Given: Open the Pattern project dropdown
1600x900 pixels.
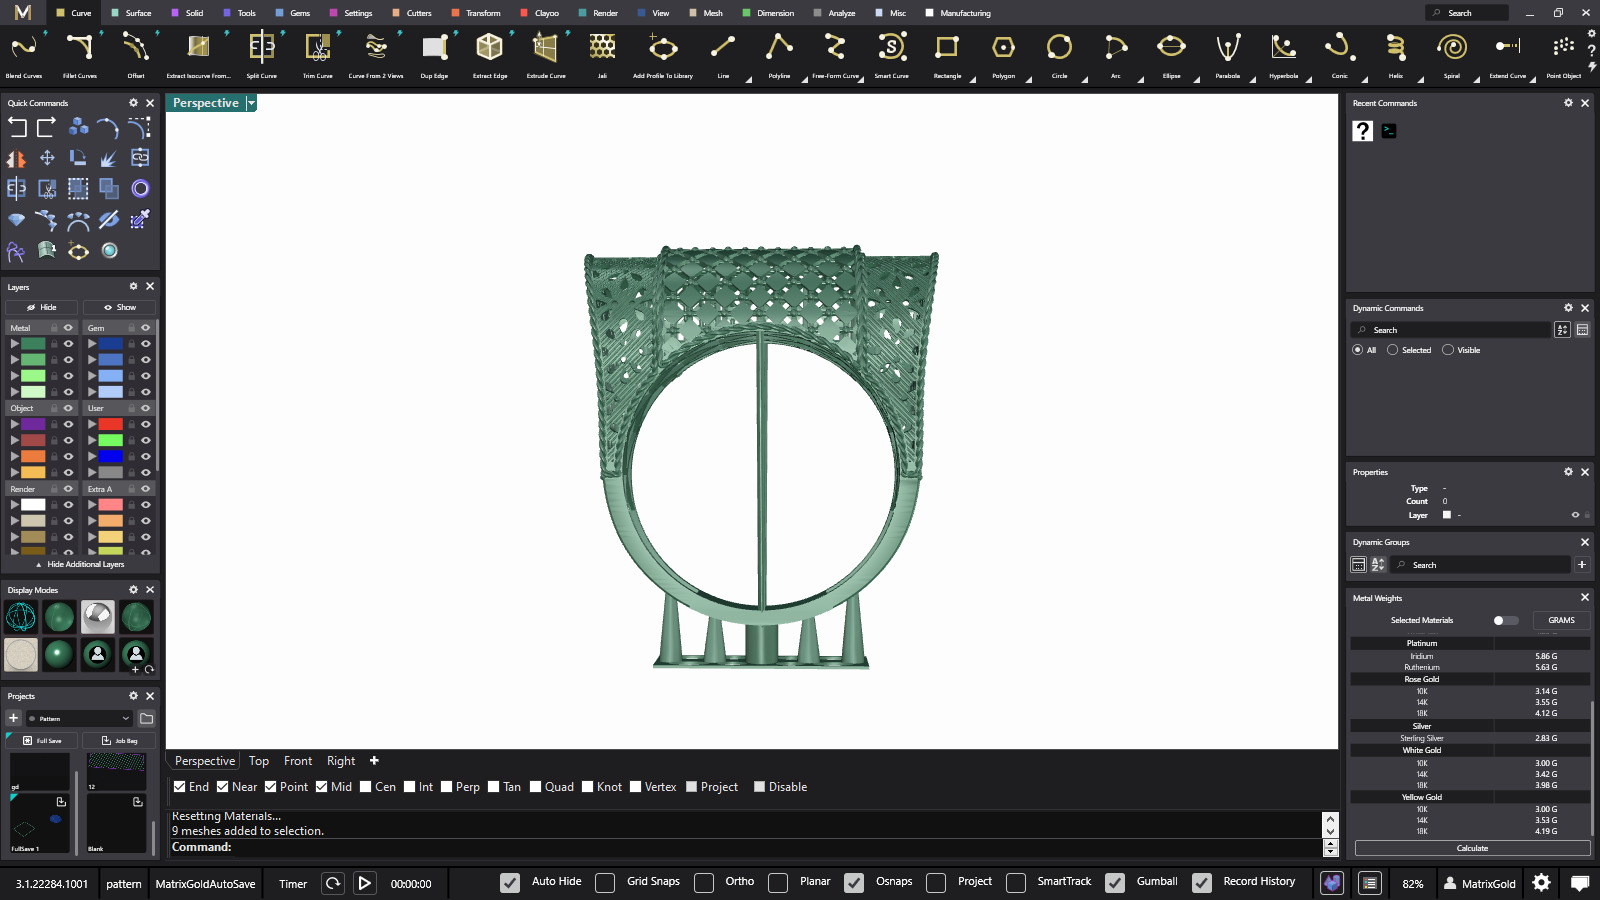Looking at the screenshot, I should tap(80, 718).
